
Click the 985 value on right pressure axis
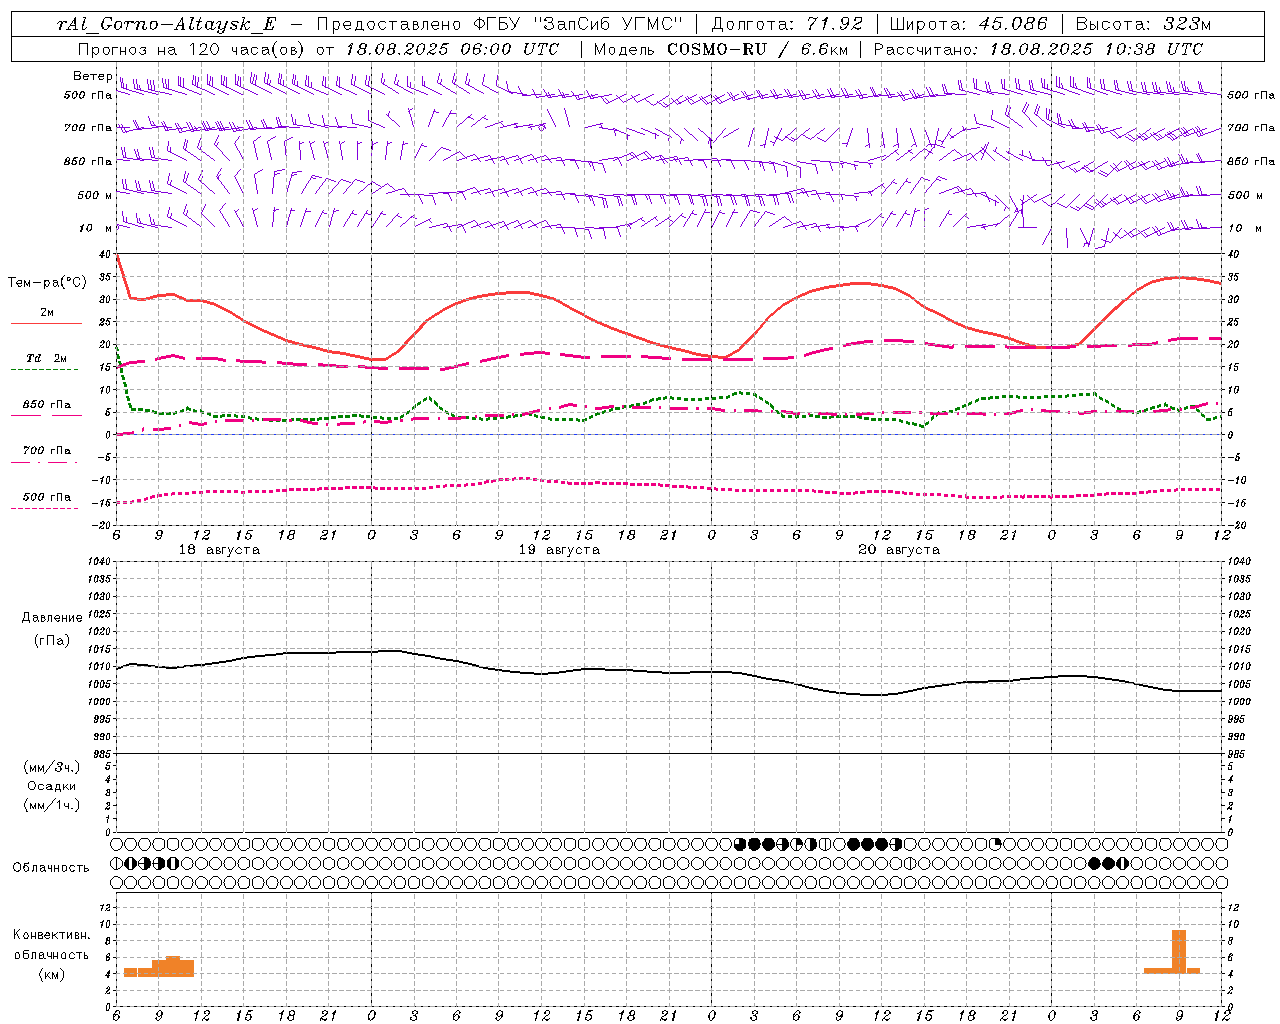(x=1238, y=754)
